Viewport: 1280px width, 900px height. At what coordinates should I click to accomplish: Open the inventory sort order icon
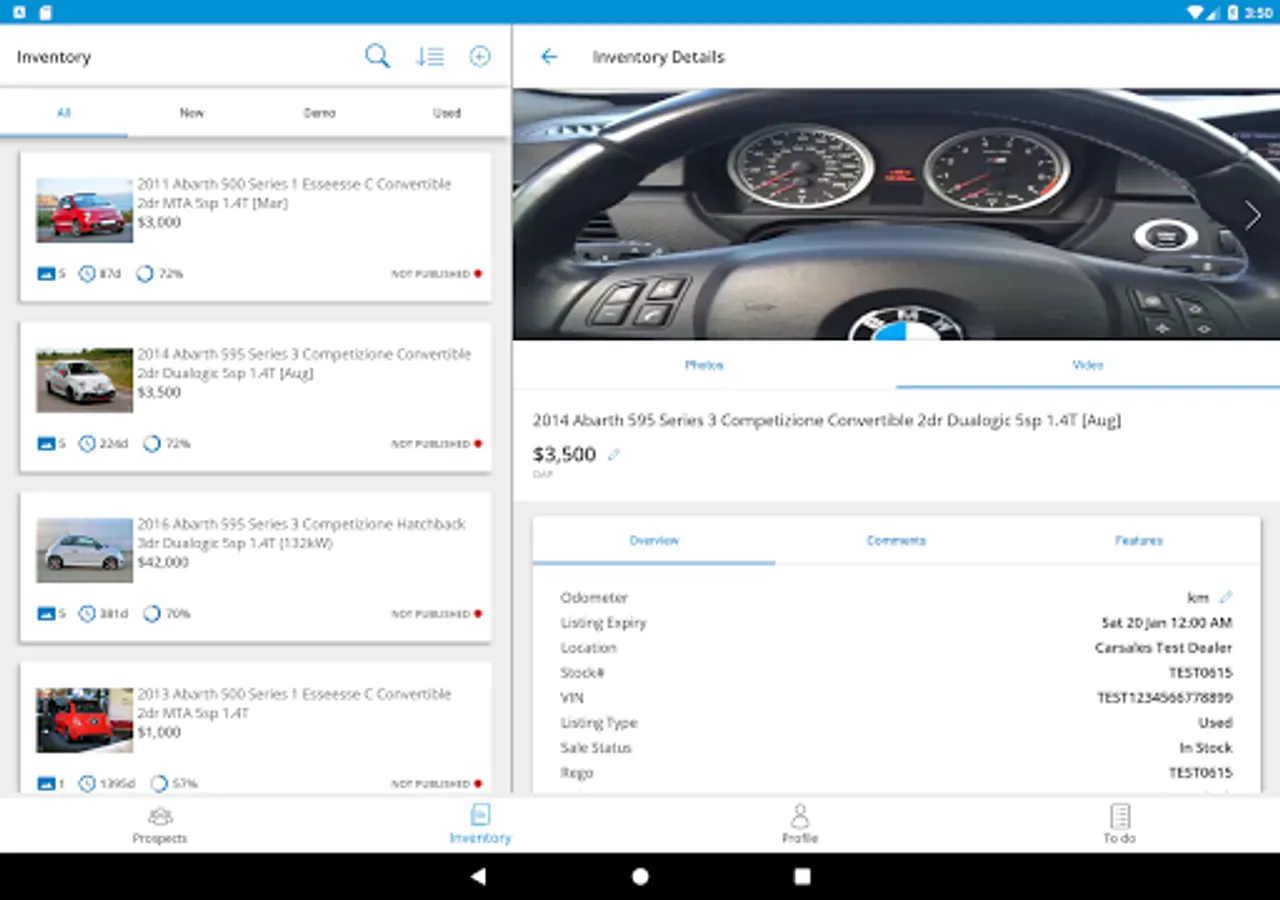coord(430,57)
